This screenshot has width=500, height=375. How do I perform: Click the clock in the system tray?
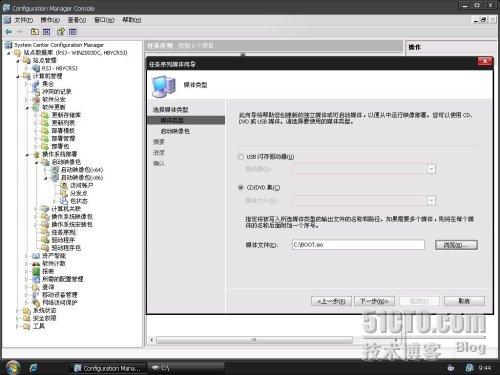pyautogui.click(x=485, y=368)
